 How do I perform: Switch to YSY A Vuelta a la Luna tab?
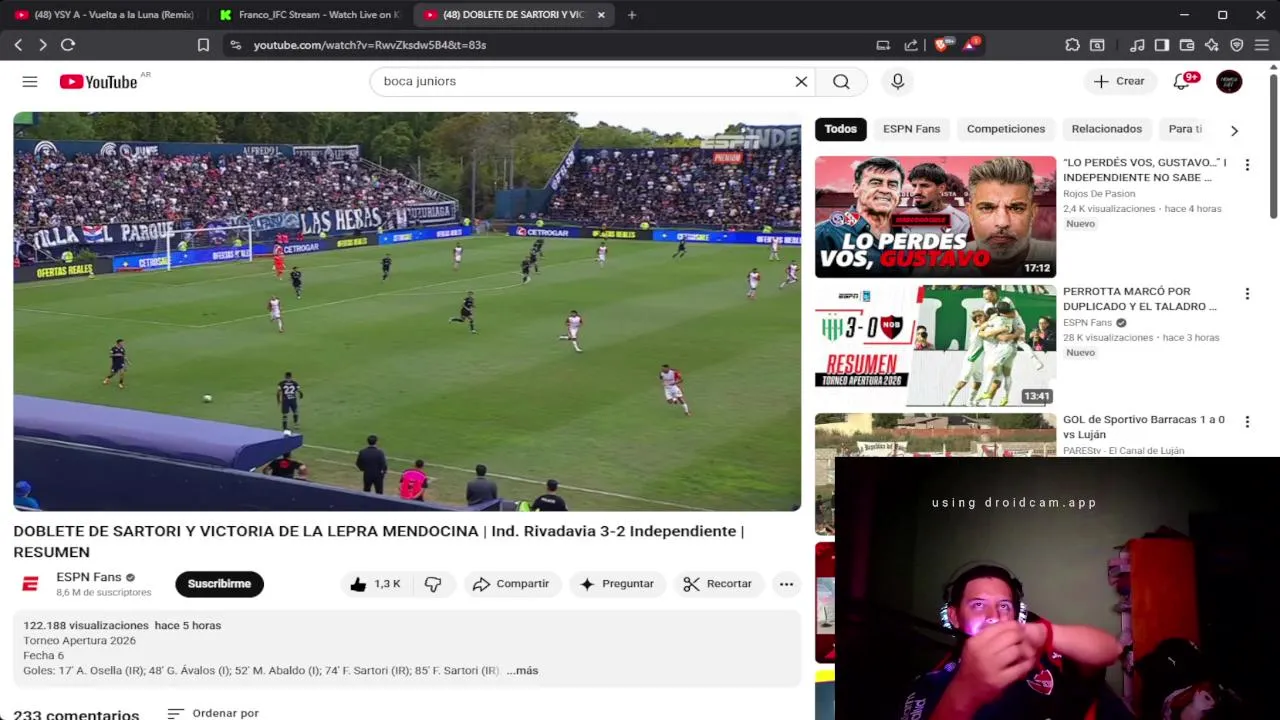[104, 15]
